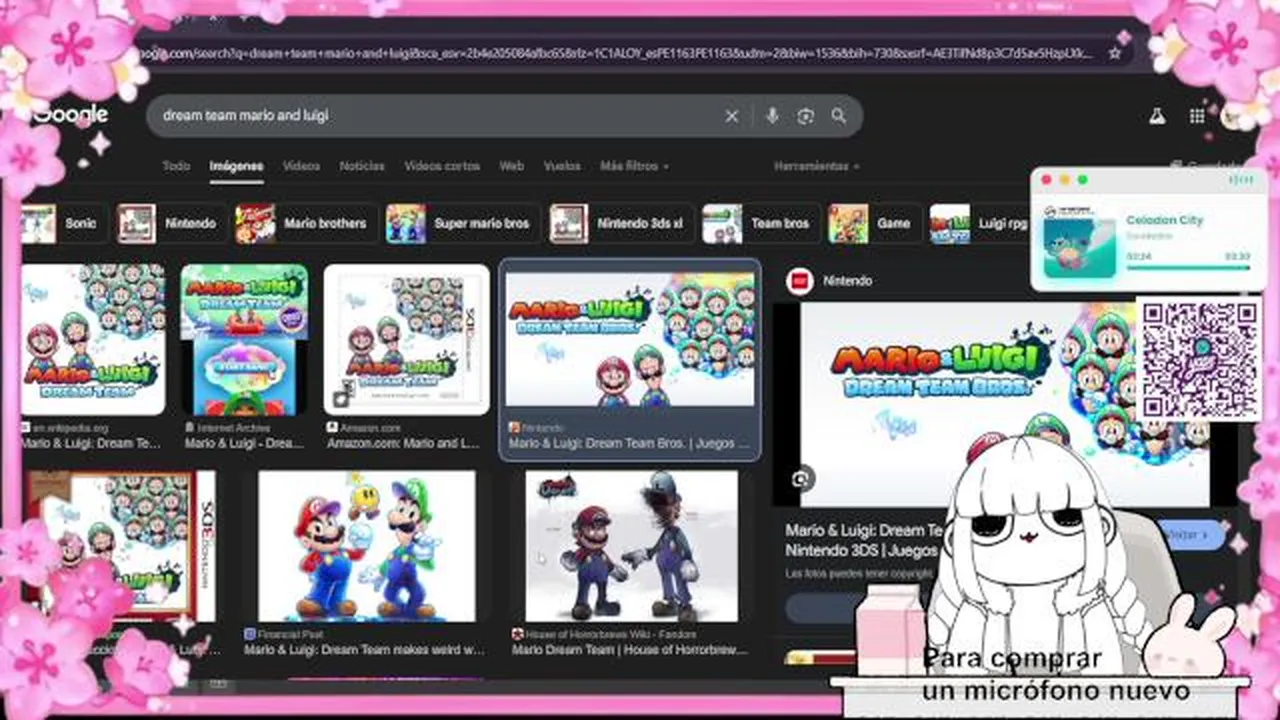Bookmark this page with the star icon
The image size is (1280, 720).
[x=1115, y=53]
